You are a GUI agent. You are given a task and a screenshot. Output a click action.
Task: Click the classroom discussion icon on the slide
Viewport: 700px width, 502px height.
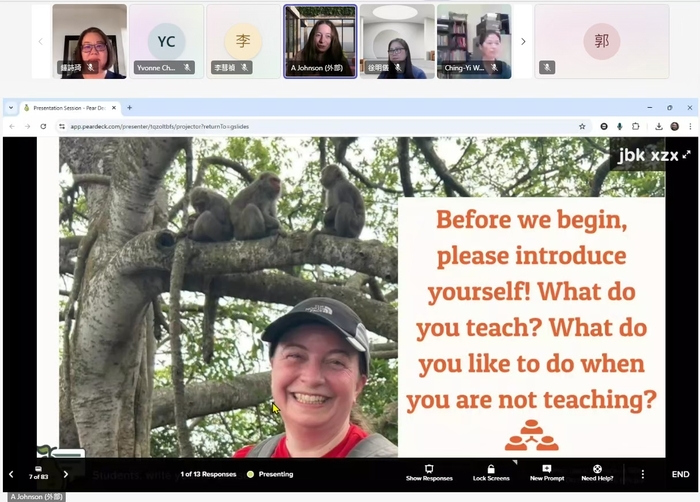pos(531,435)
